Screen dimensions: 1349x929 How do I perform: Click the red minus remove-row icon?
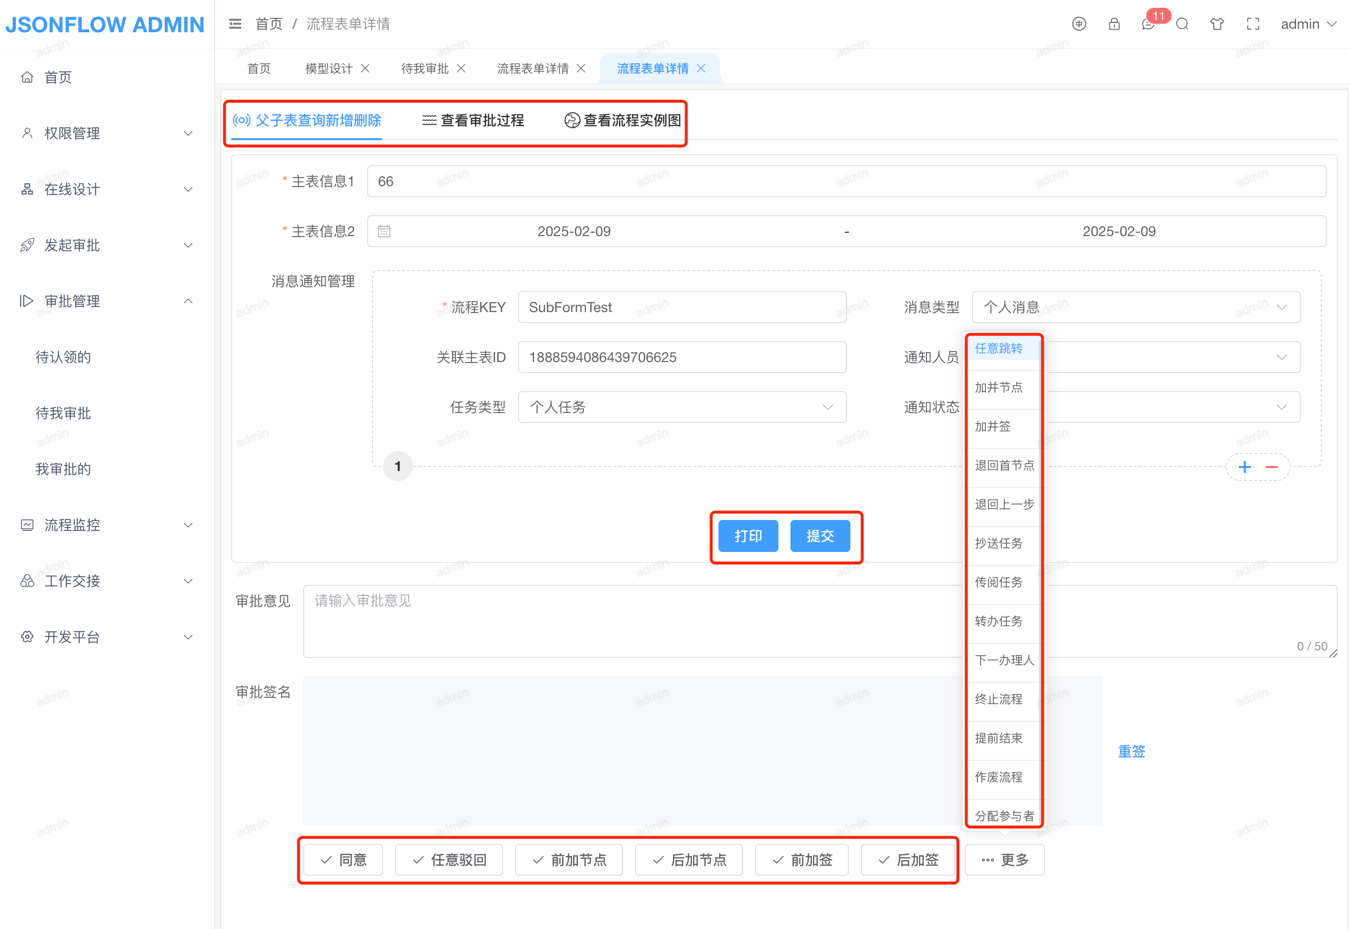pos(1272,467)
